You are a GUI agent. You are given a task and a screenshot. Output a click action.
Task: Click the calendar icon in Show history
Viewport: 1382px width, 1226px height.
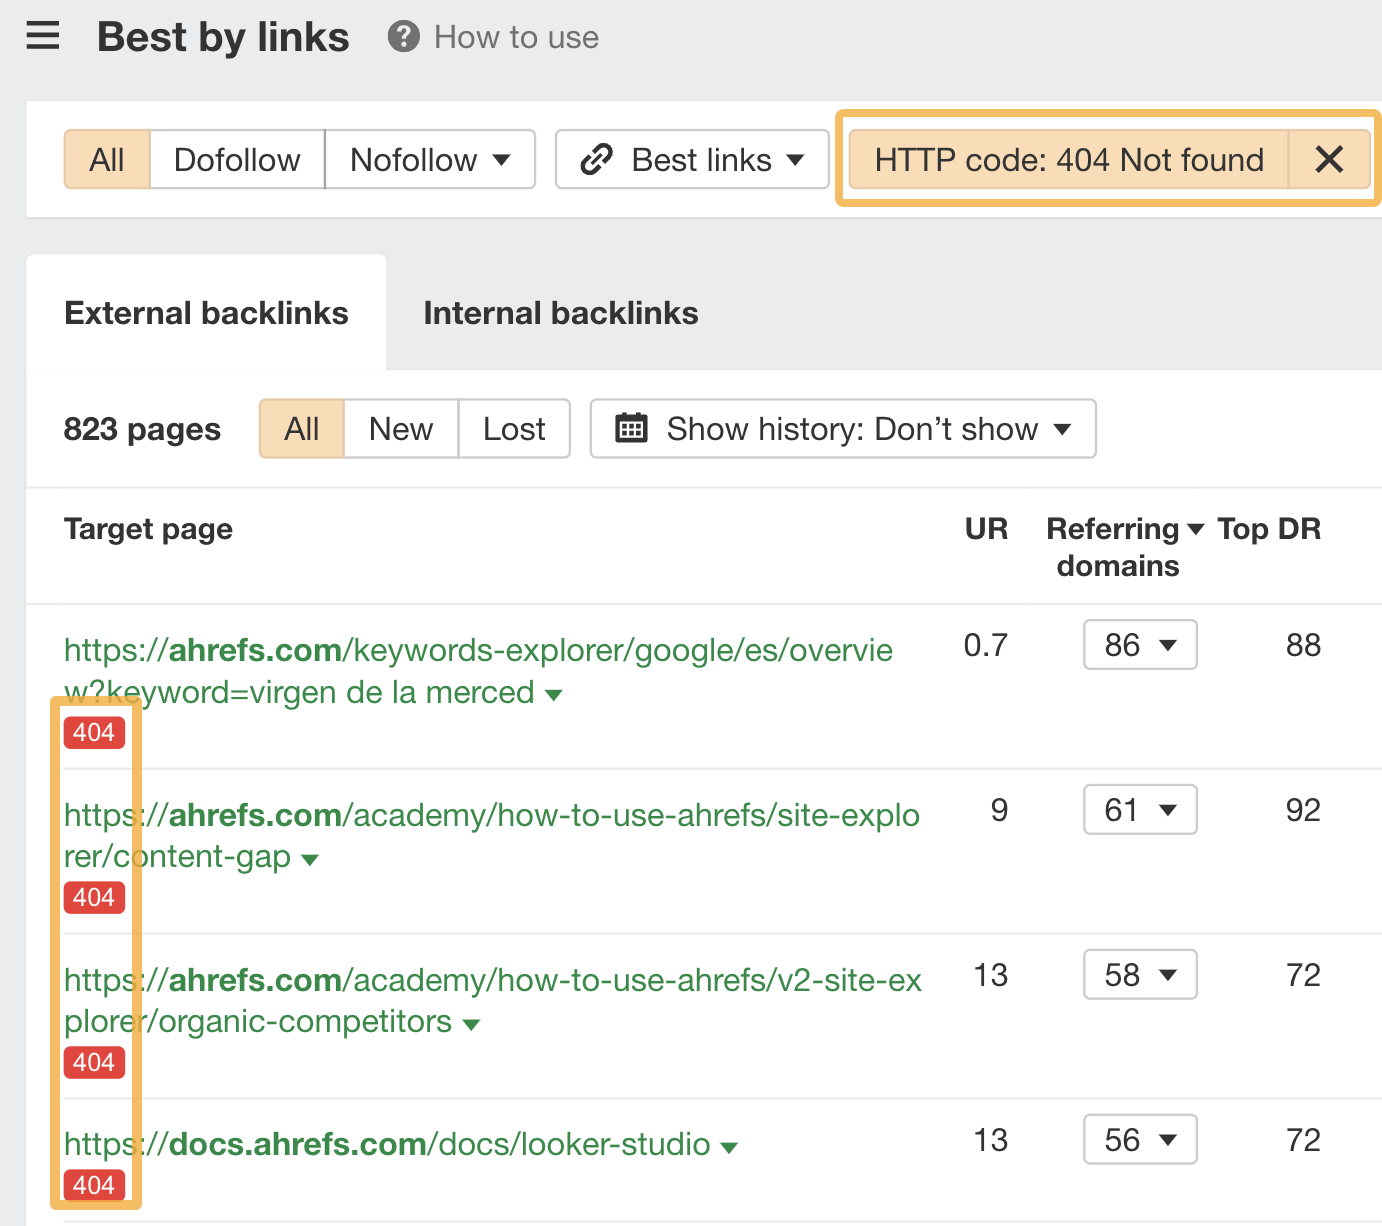[x=630, y=428]
